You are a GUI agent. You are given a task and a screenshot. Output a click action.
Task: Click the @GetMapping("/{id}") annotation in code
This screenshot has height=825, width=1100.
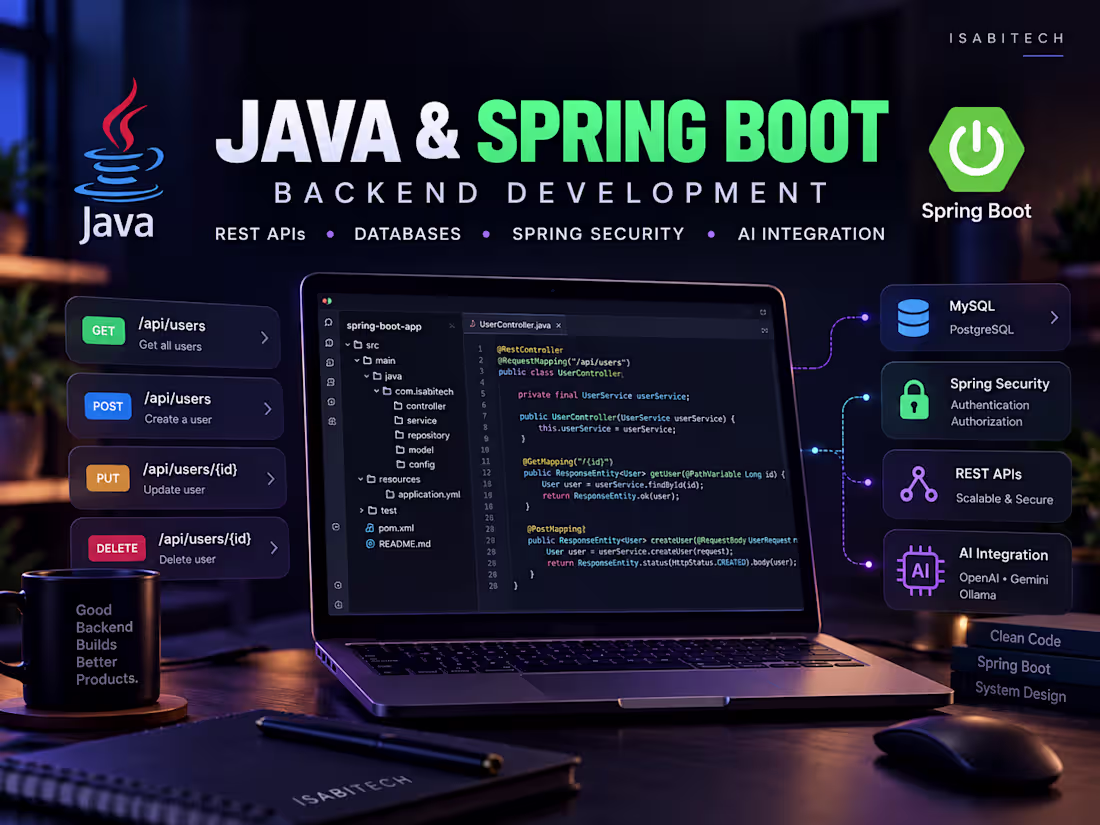point(568,462)
